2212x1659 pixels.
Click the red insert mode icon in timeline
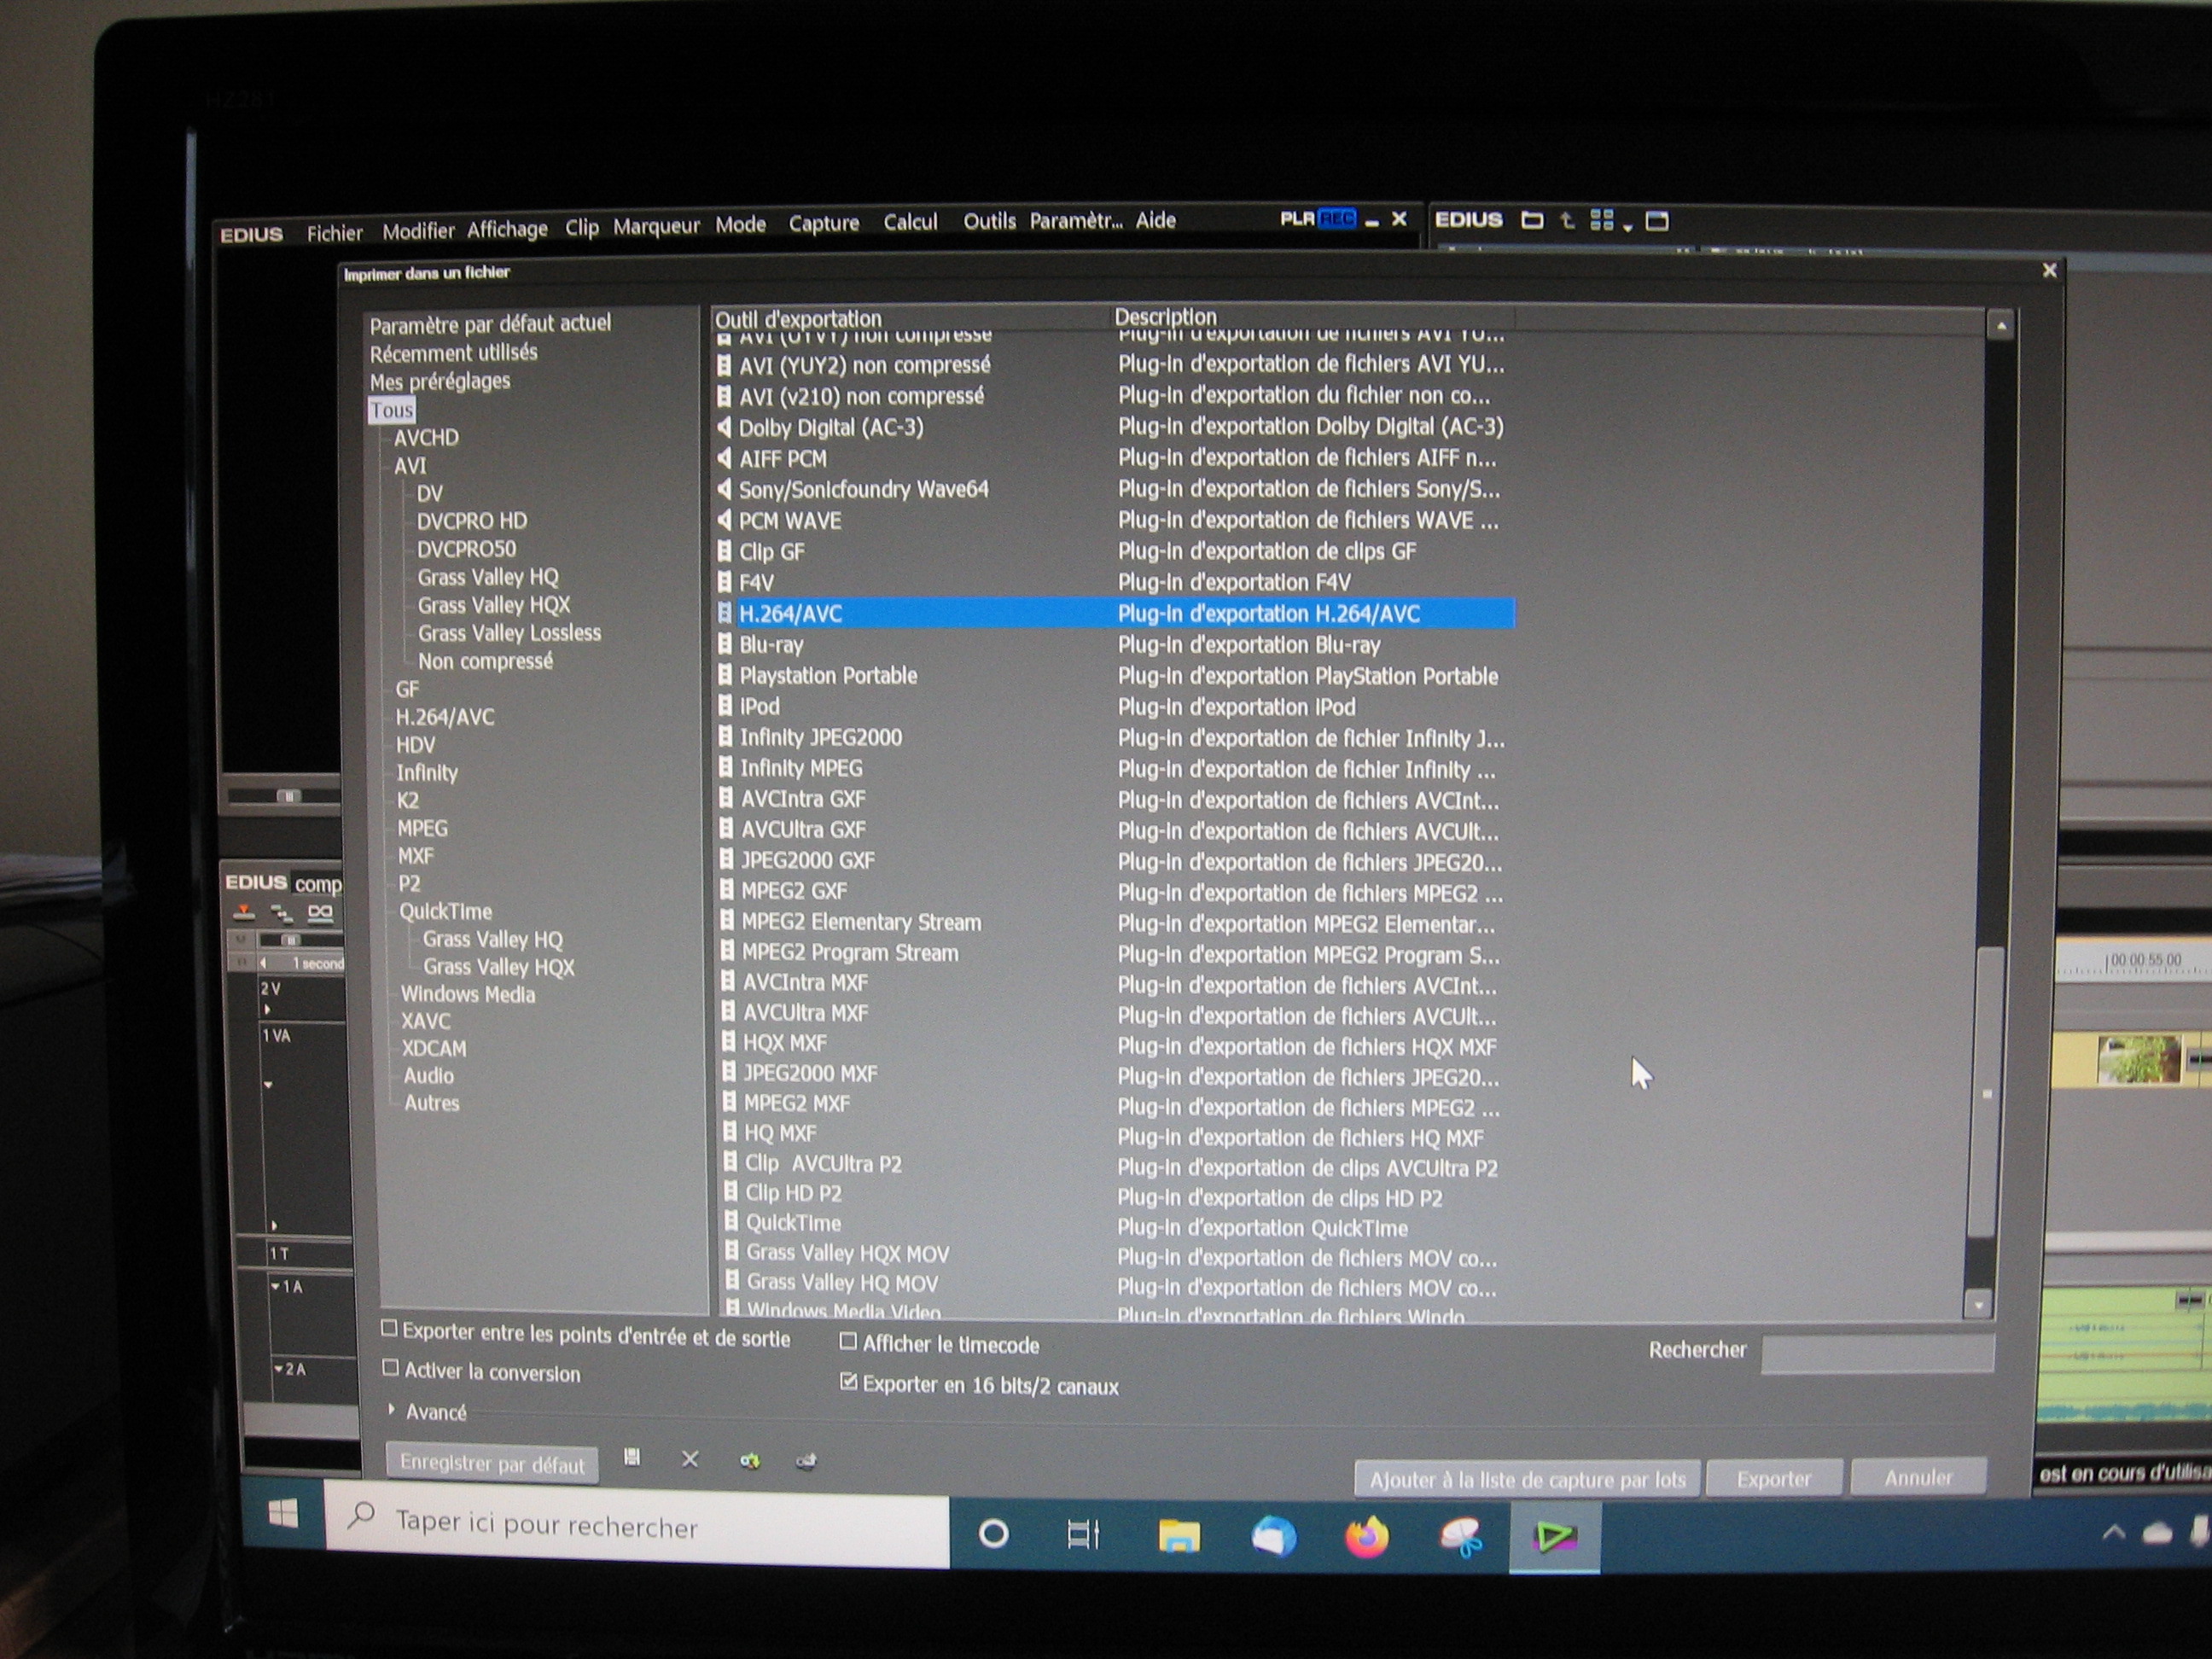pyautogui.click(x=243, y=911)
